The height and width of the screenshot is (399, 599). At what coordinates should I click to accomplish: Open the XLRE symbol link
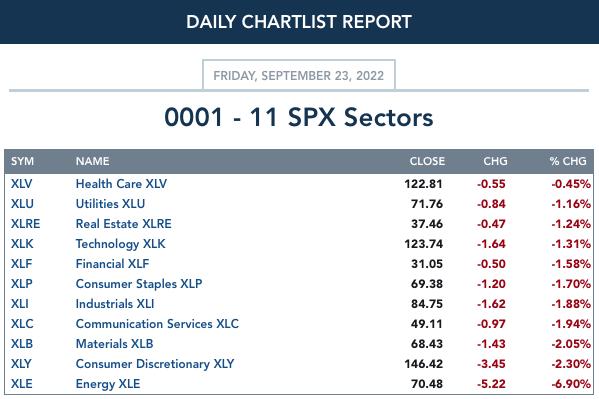coord(25,224)
